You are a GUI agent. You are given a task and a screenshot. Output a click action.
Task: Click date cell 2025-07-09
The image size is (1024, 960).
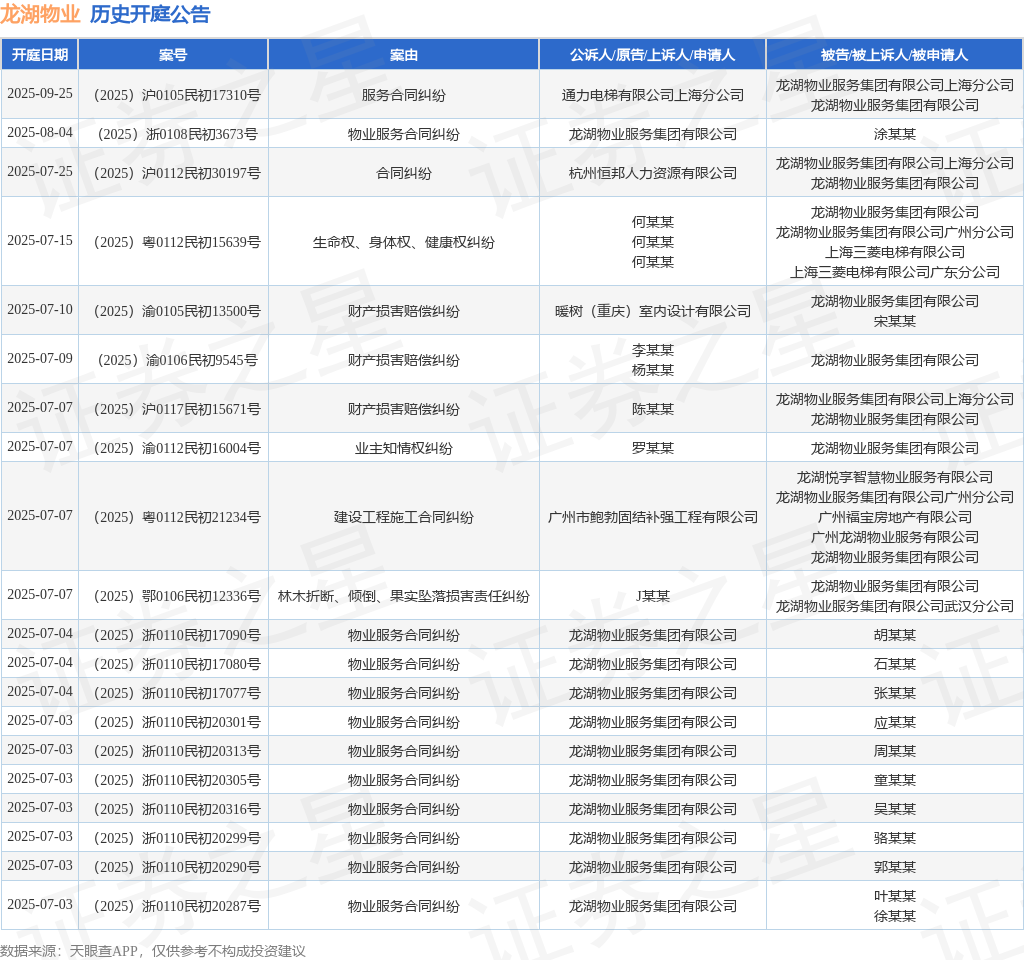click(40, 358)
